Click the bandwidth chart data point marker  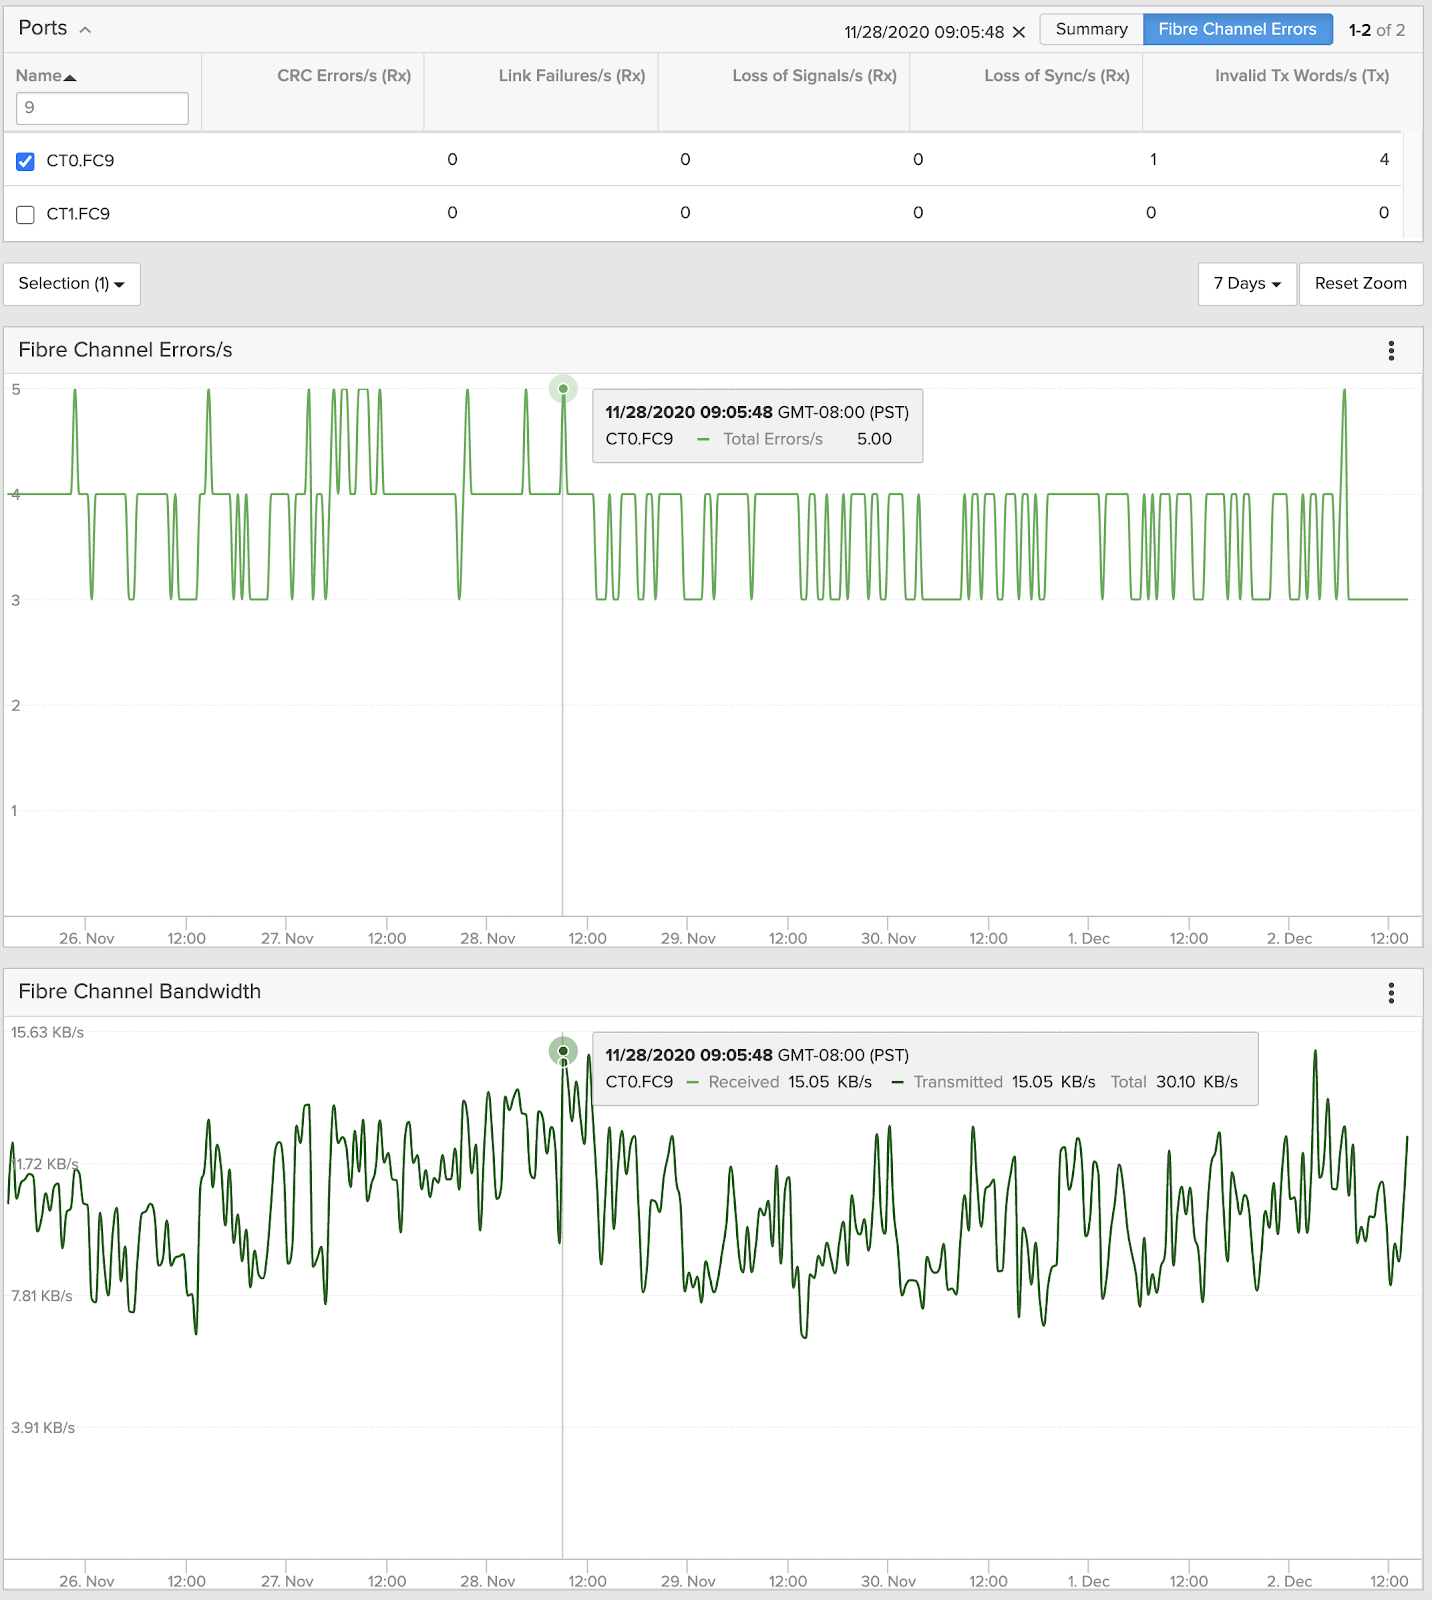pos(563,1051)
